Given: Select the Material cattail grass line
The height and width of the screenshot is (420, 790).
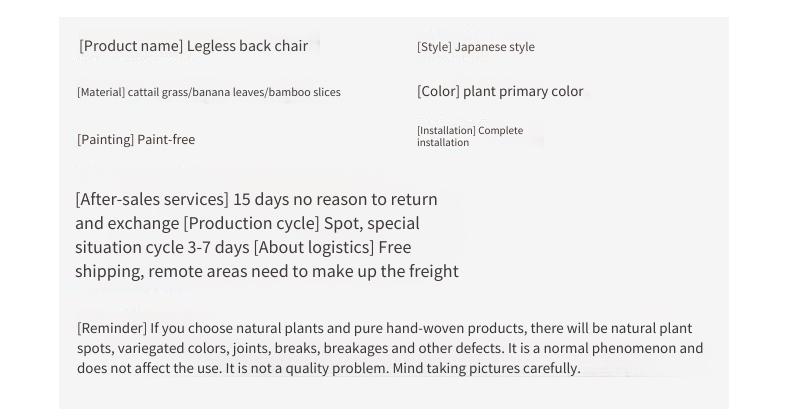Looking at the screenshot, I should (x=209, y=92).
